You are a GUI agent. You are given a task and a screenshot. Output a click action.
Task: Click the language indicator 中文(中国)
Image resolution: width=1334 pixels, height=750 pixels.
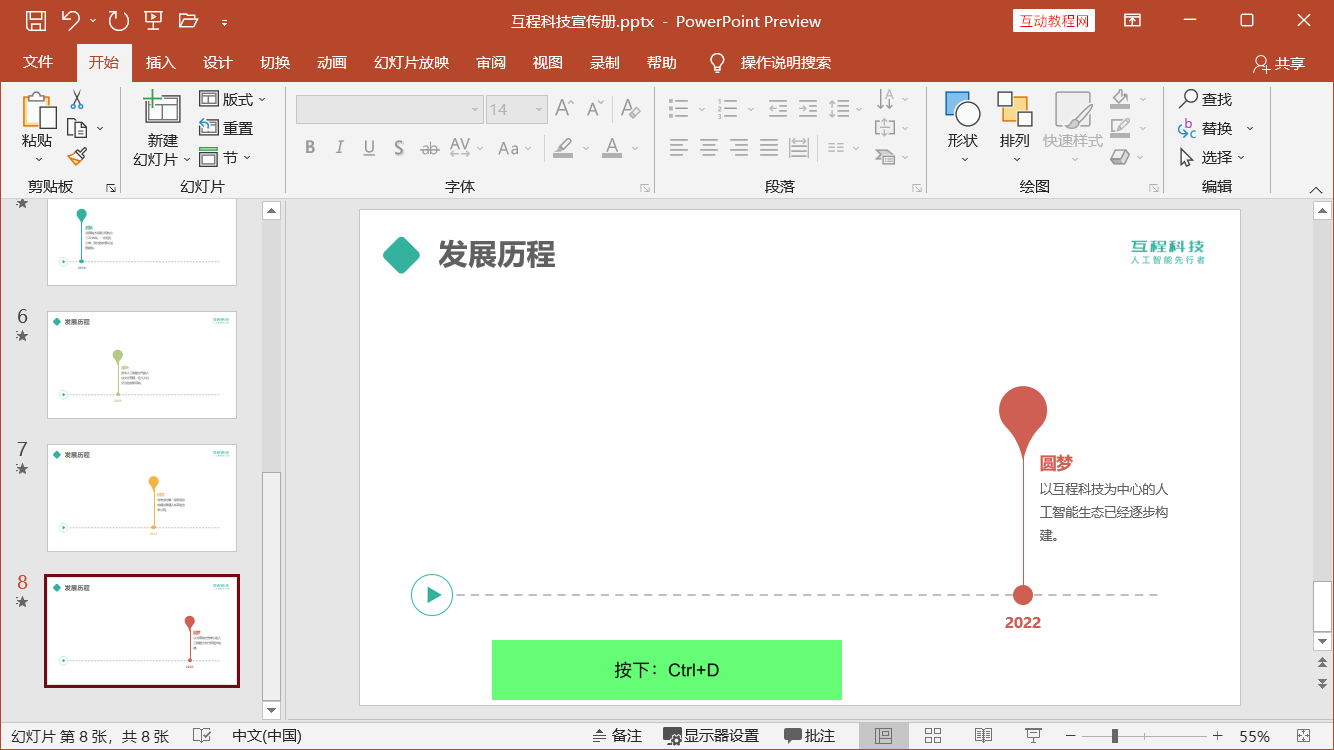coord(267,736)
